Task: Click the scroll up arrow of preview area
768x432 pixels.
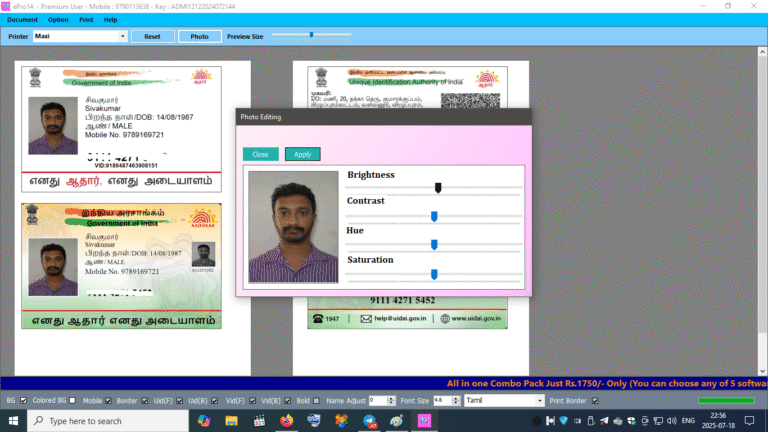Action: [x=763, y=51]
